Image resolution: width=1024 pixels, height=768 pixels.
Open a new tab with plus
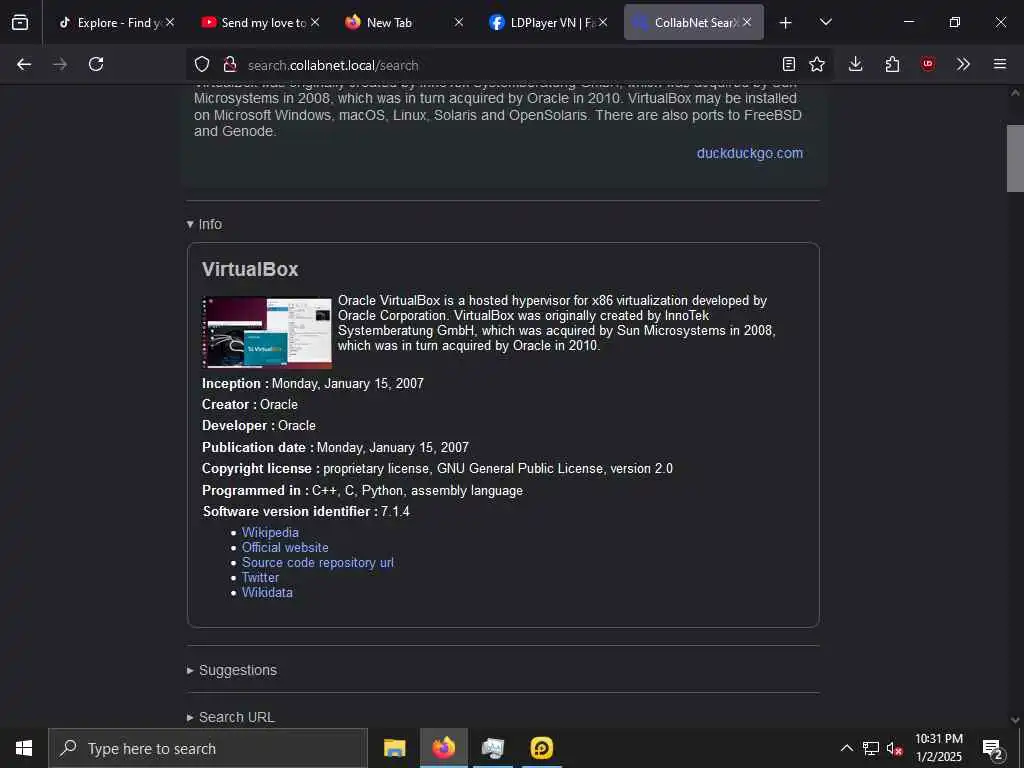(786, 23)
